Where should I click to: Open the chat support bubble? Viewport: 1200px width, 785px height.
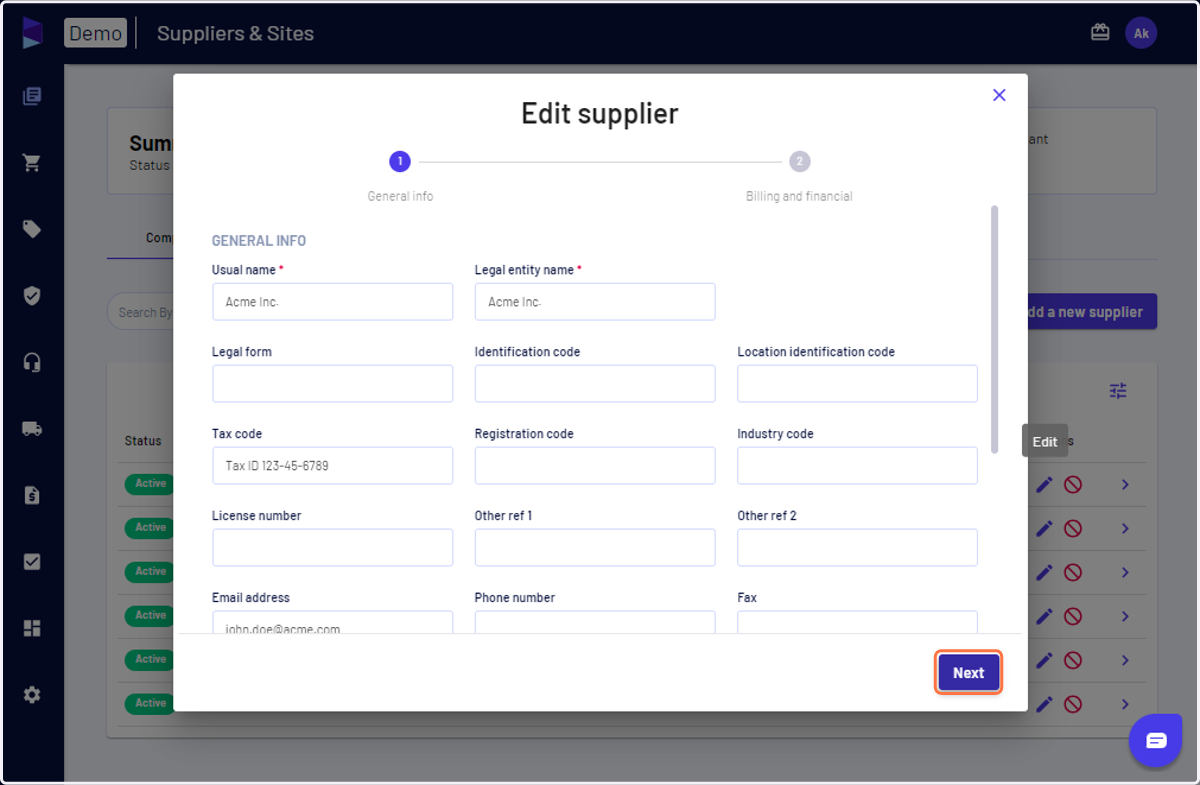click(x=1156, y=741)
